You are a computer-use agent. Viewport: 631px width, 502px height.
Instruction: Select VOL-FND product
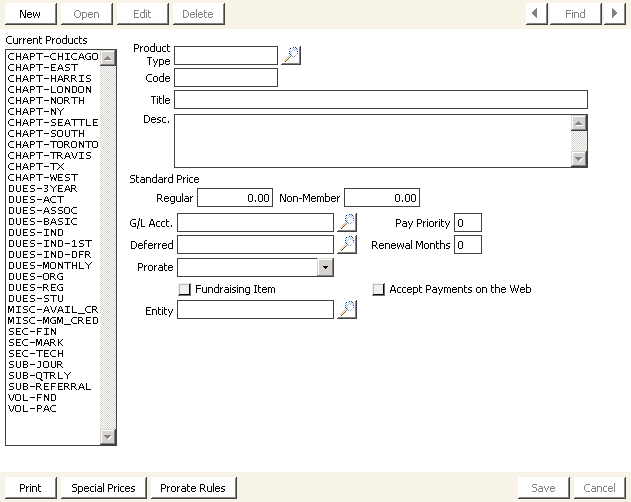[53, 398]
